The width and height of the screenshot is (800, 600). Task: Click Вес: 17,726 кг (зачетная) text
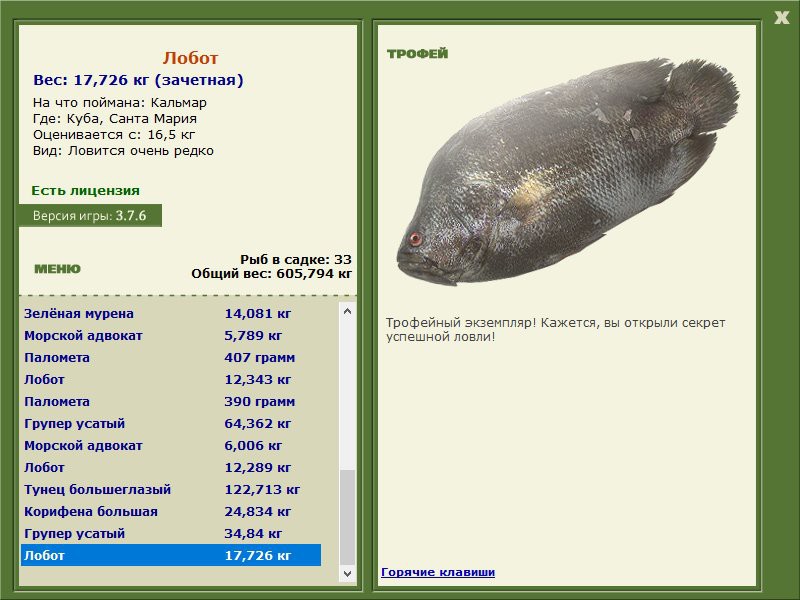click(x=138, y=80)
